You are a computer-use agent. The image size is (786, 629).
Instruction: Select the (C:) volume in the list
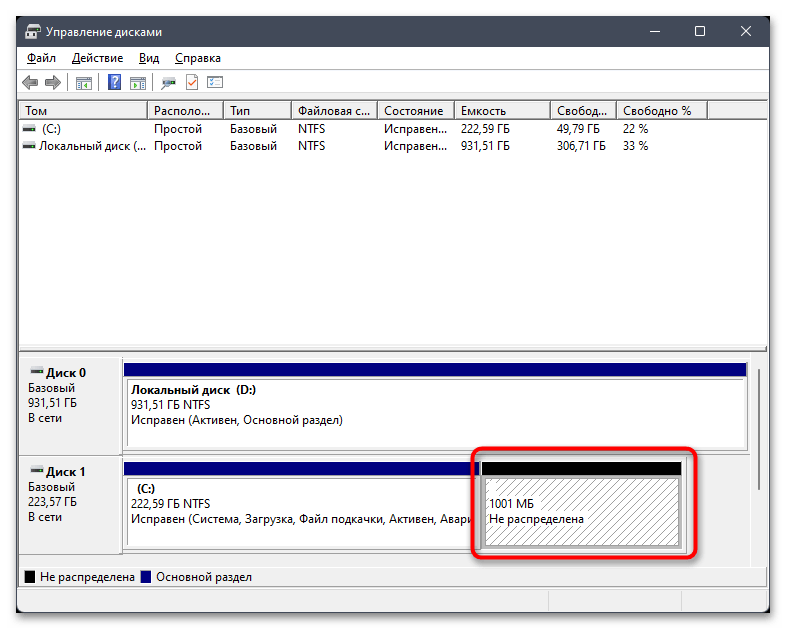click(x=51, y=129)
